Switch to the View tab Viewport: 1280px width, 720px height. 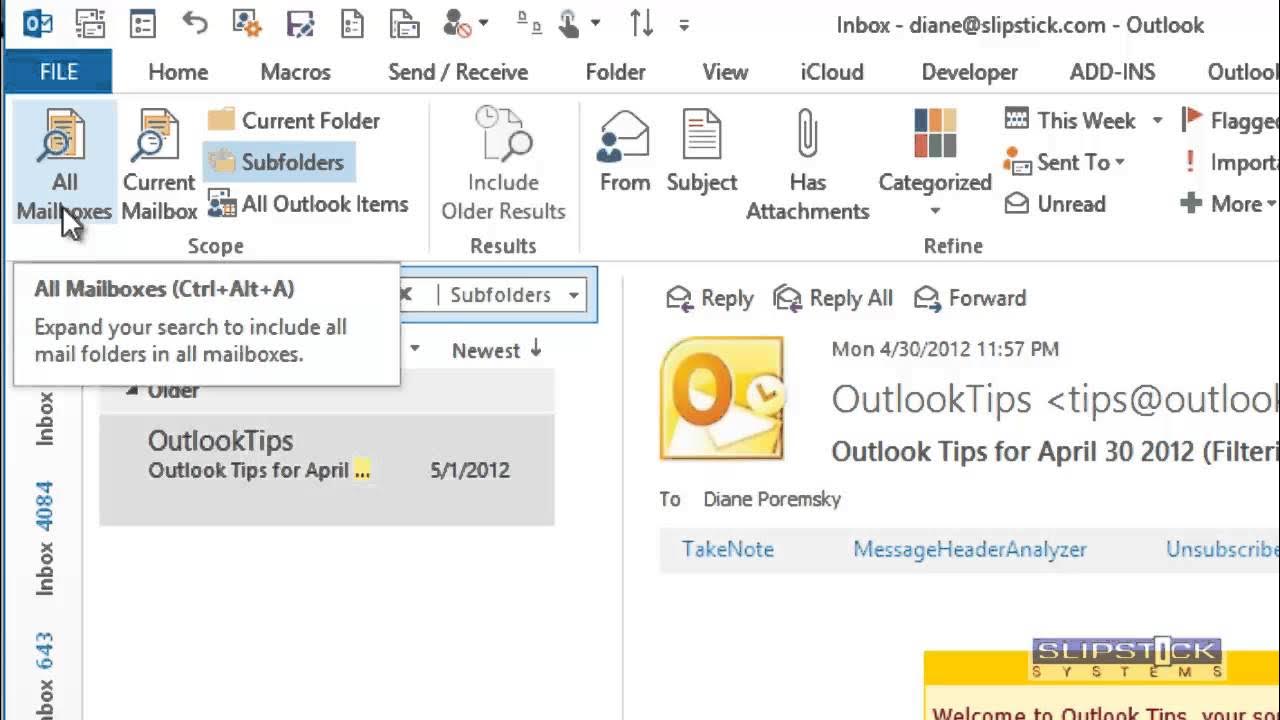[725, 72]
